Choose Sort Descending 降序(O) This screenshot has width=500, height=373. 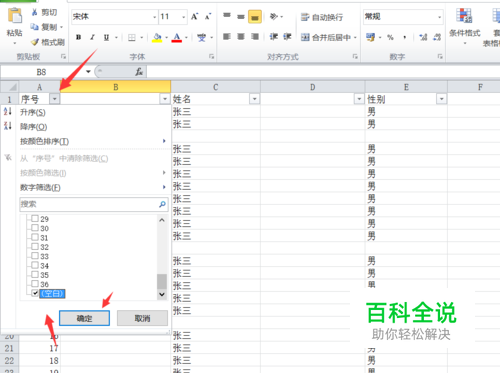pos(33,127)
